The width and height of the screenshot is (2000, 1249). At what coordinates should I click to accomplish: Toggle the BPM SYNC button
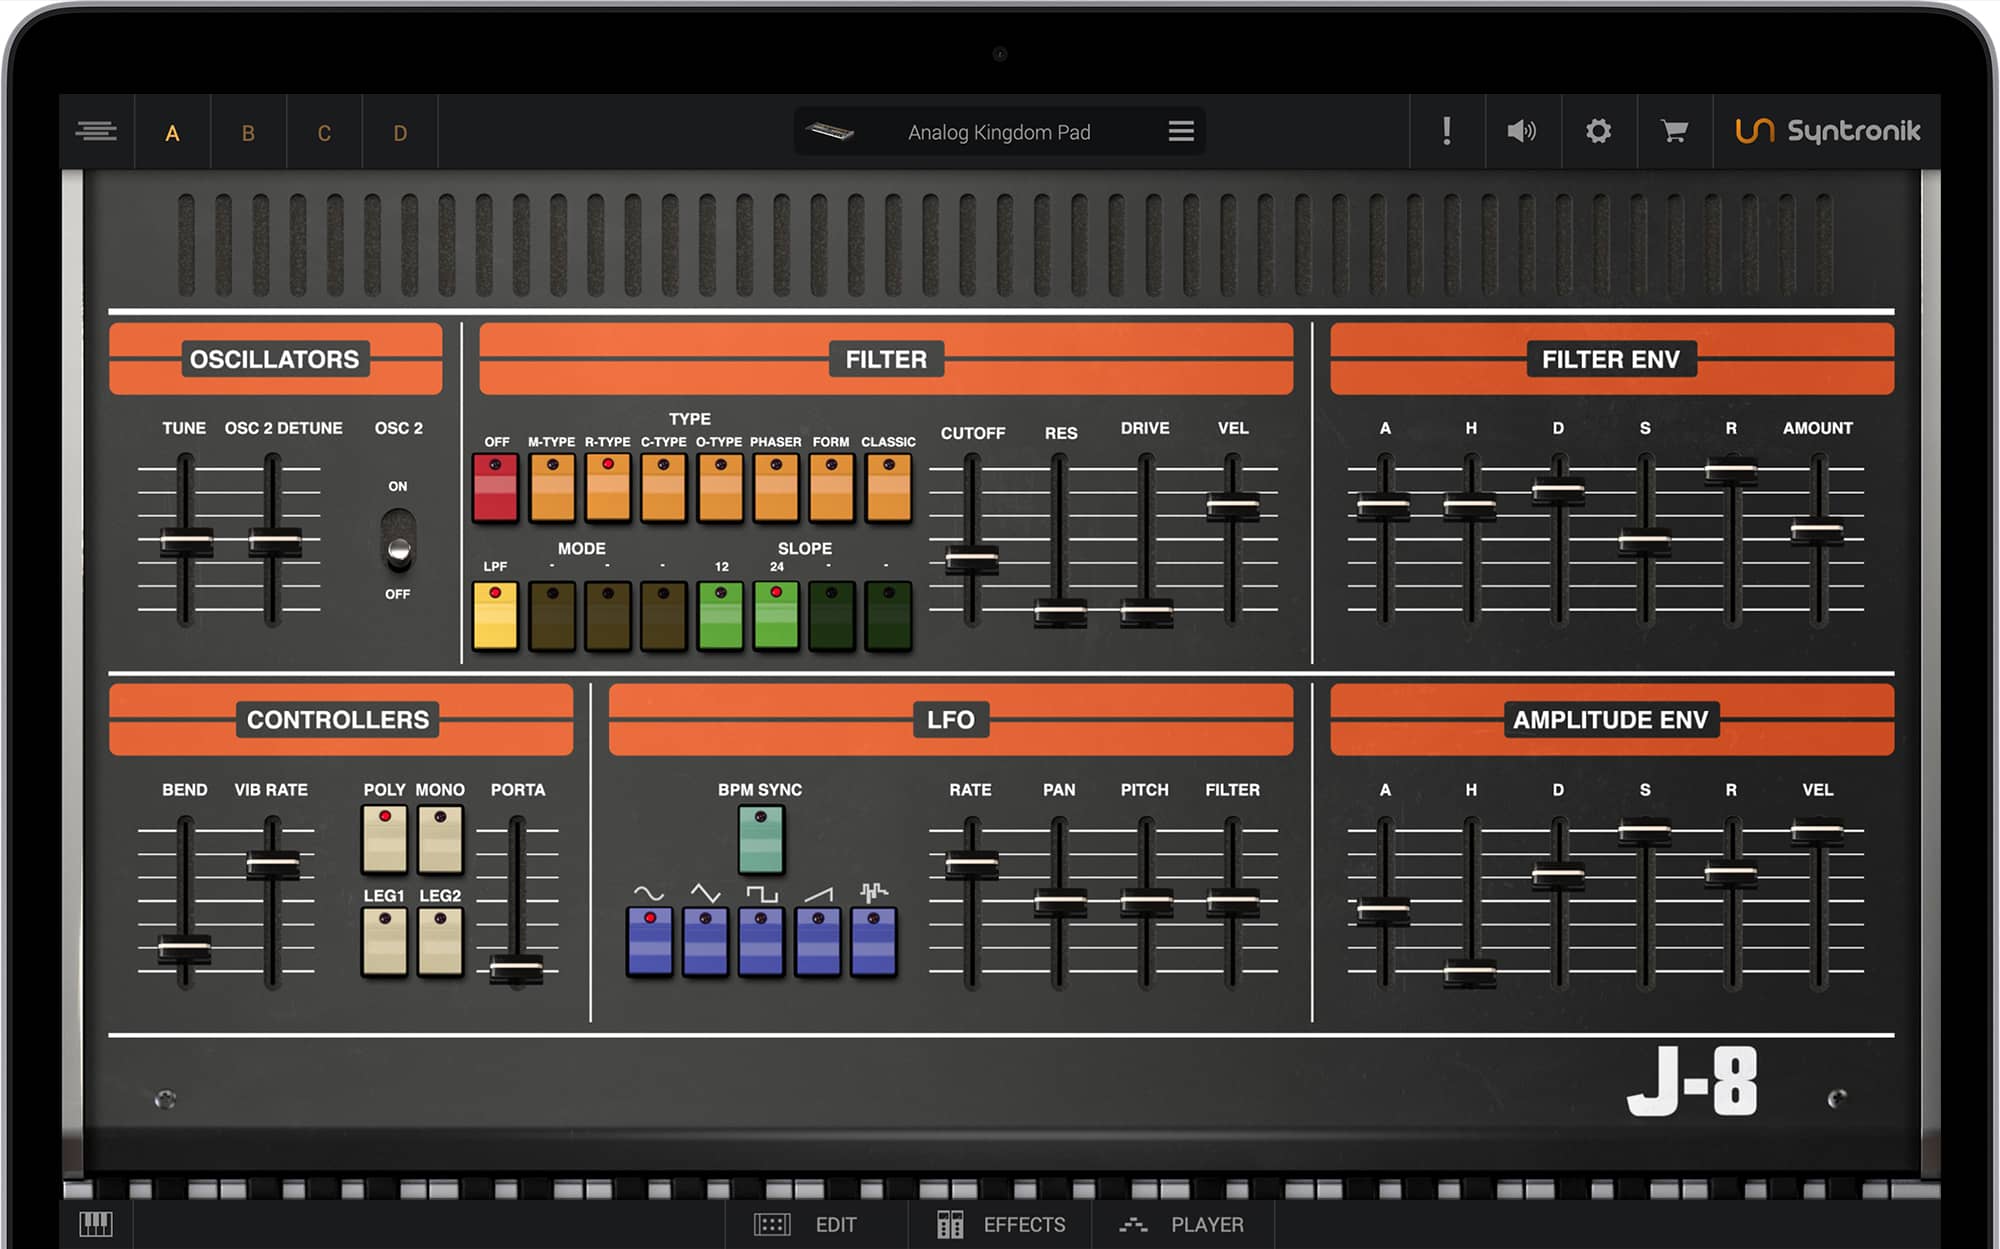click(x=761, y=840)
